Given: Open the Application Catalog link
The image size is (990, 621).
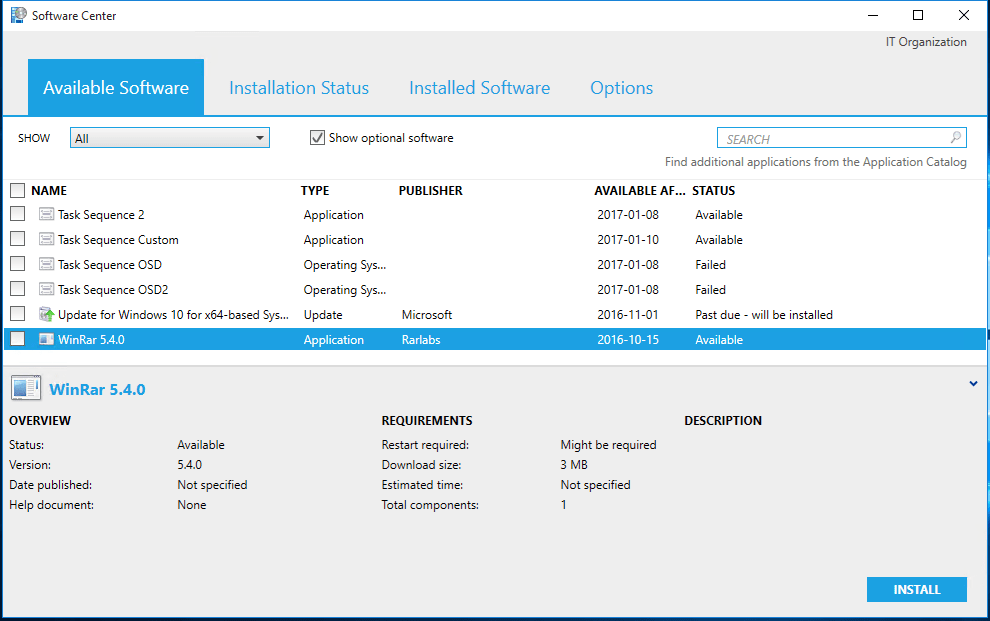Looking at the screenshot, I should [x=815, y=162].
